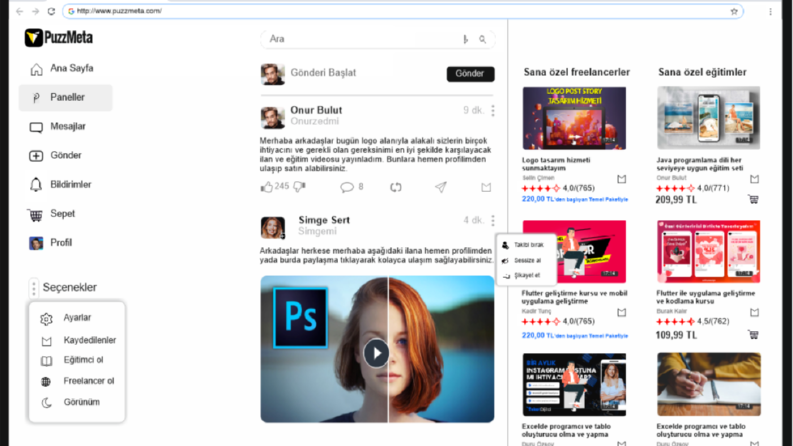Image resolution: width=793 pixels, height=446 pixels.
Task: Open the Gönder sidebar item
Action: (x=55, y=155)
